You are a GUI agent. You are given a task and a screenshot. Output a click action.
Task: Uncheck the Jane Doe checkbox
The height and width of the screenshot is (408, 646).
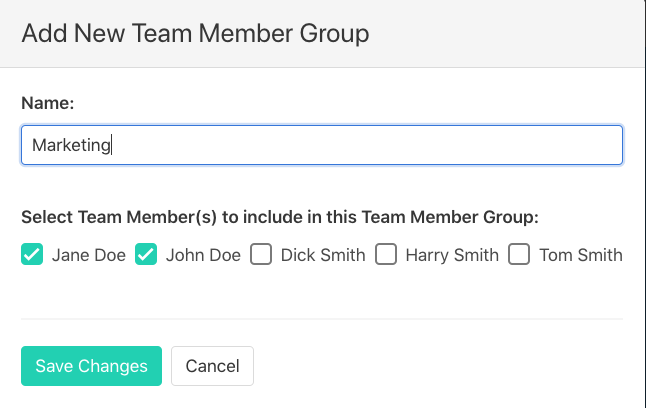pos(32,255)
